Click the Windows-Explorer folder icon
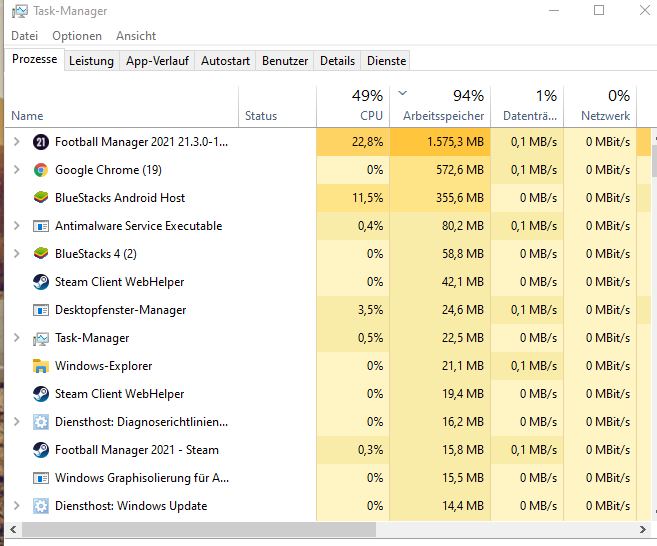Image resolution: width=657 pixels, height=546 pixels. coord(41,366)
